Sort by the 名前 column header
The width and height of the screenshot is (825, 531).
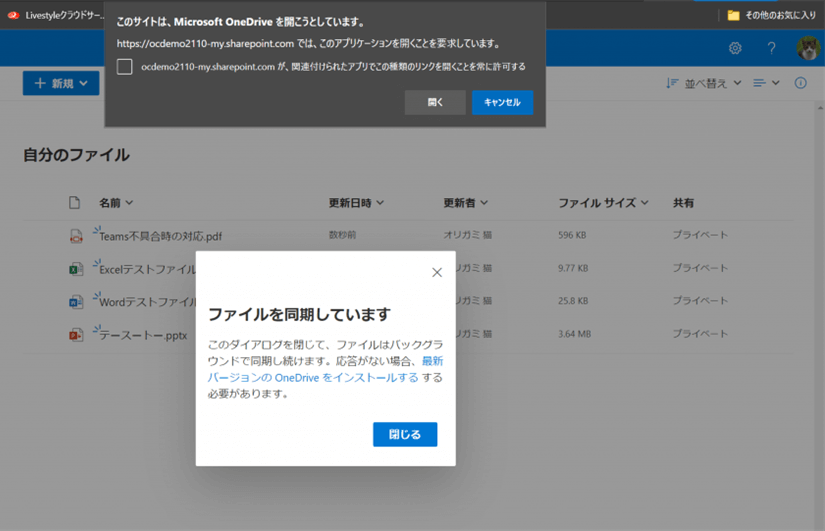(116, 203)
